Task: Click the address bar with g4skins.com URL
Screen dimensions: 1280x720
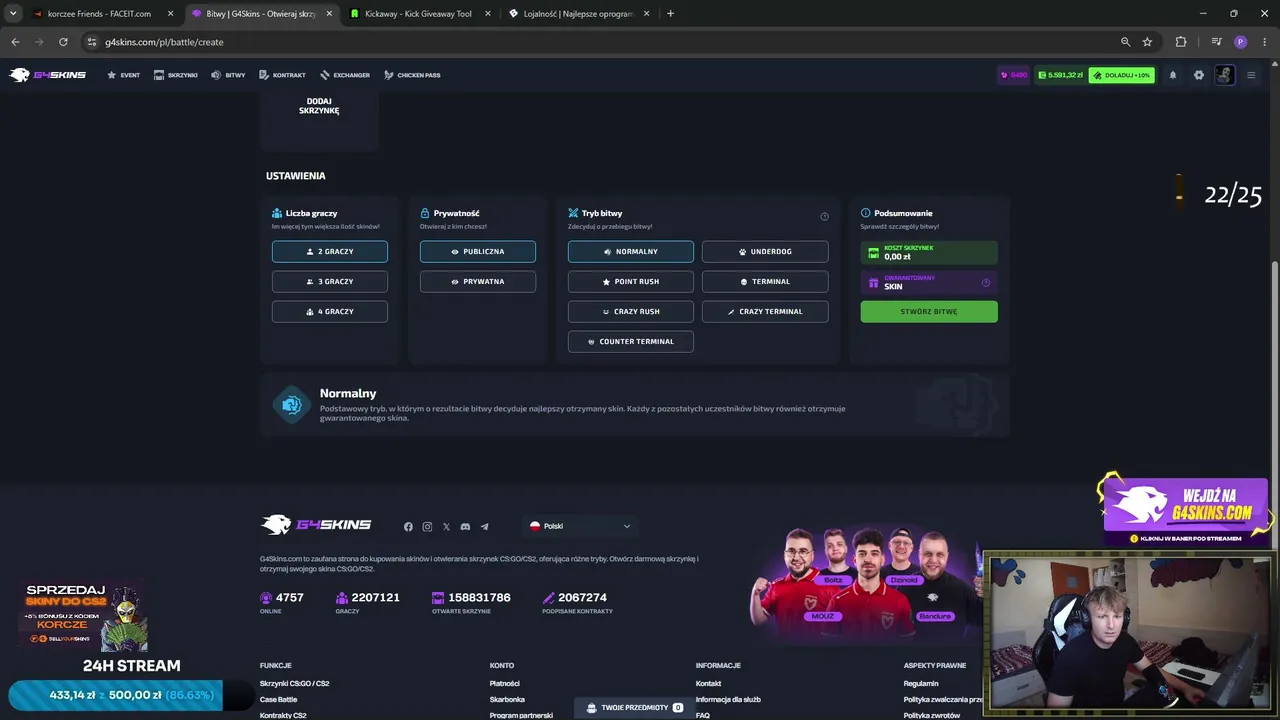Action: point(600,42)
